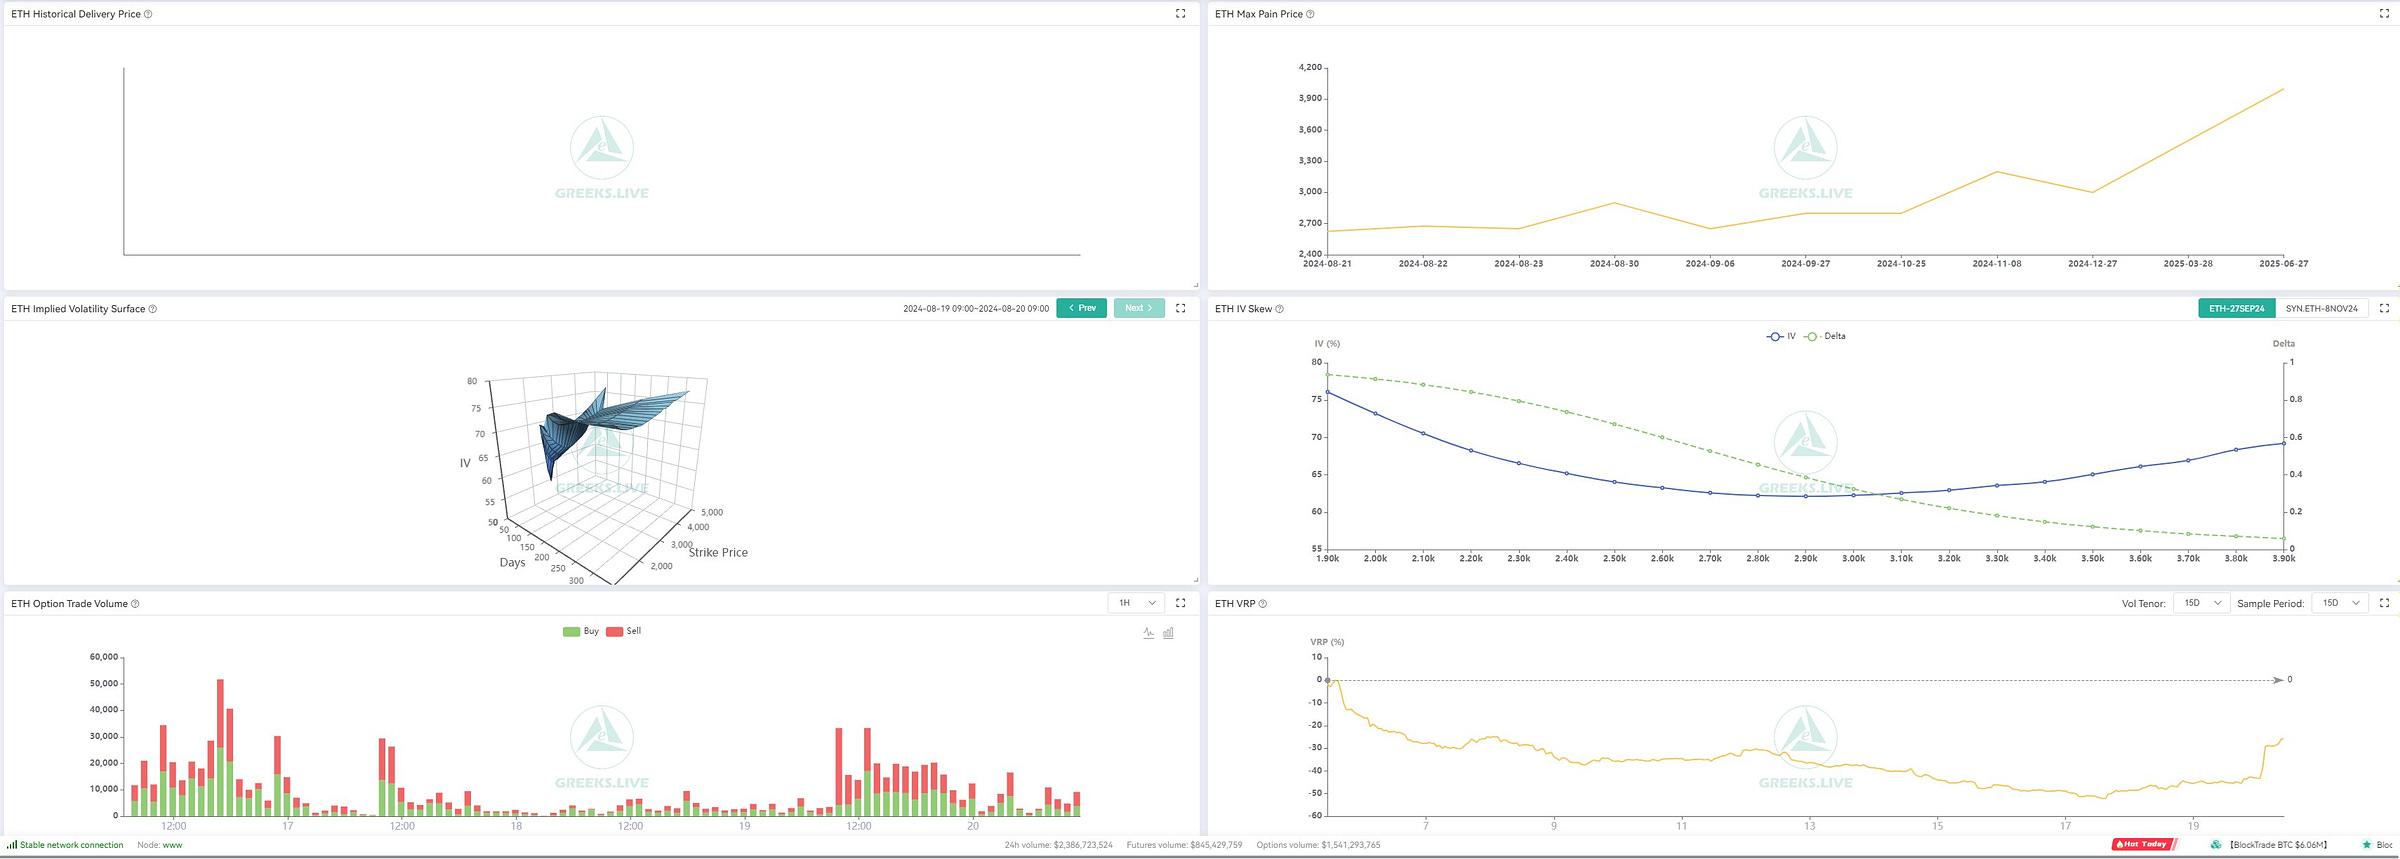Image resolution: width=2400 pixels, height=859 pixels.
Task: Click the 24h volume status value
Action: coord(1059,845)
